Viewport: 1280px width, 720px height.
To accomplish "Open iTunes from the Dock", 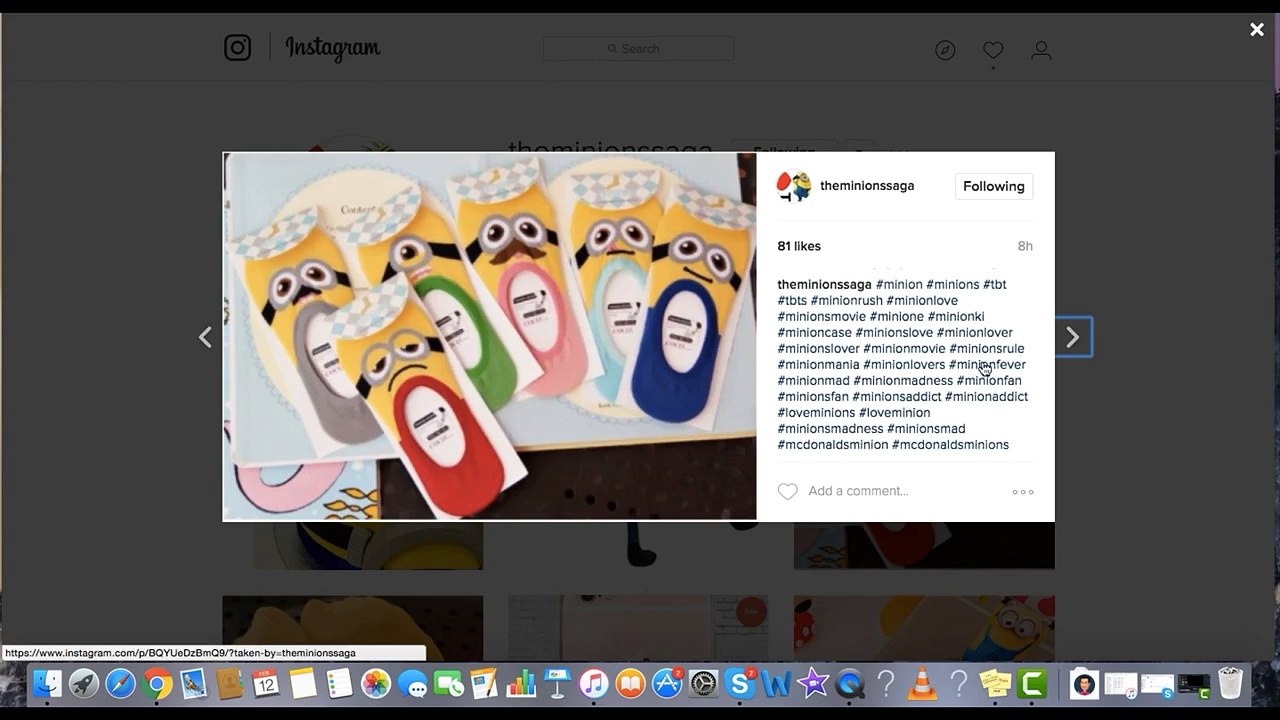I will click(594, 684).
